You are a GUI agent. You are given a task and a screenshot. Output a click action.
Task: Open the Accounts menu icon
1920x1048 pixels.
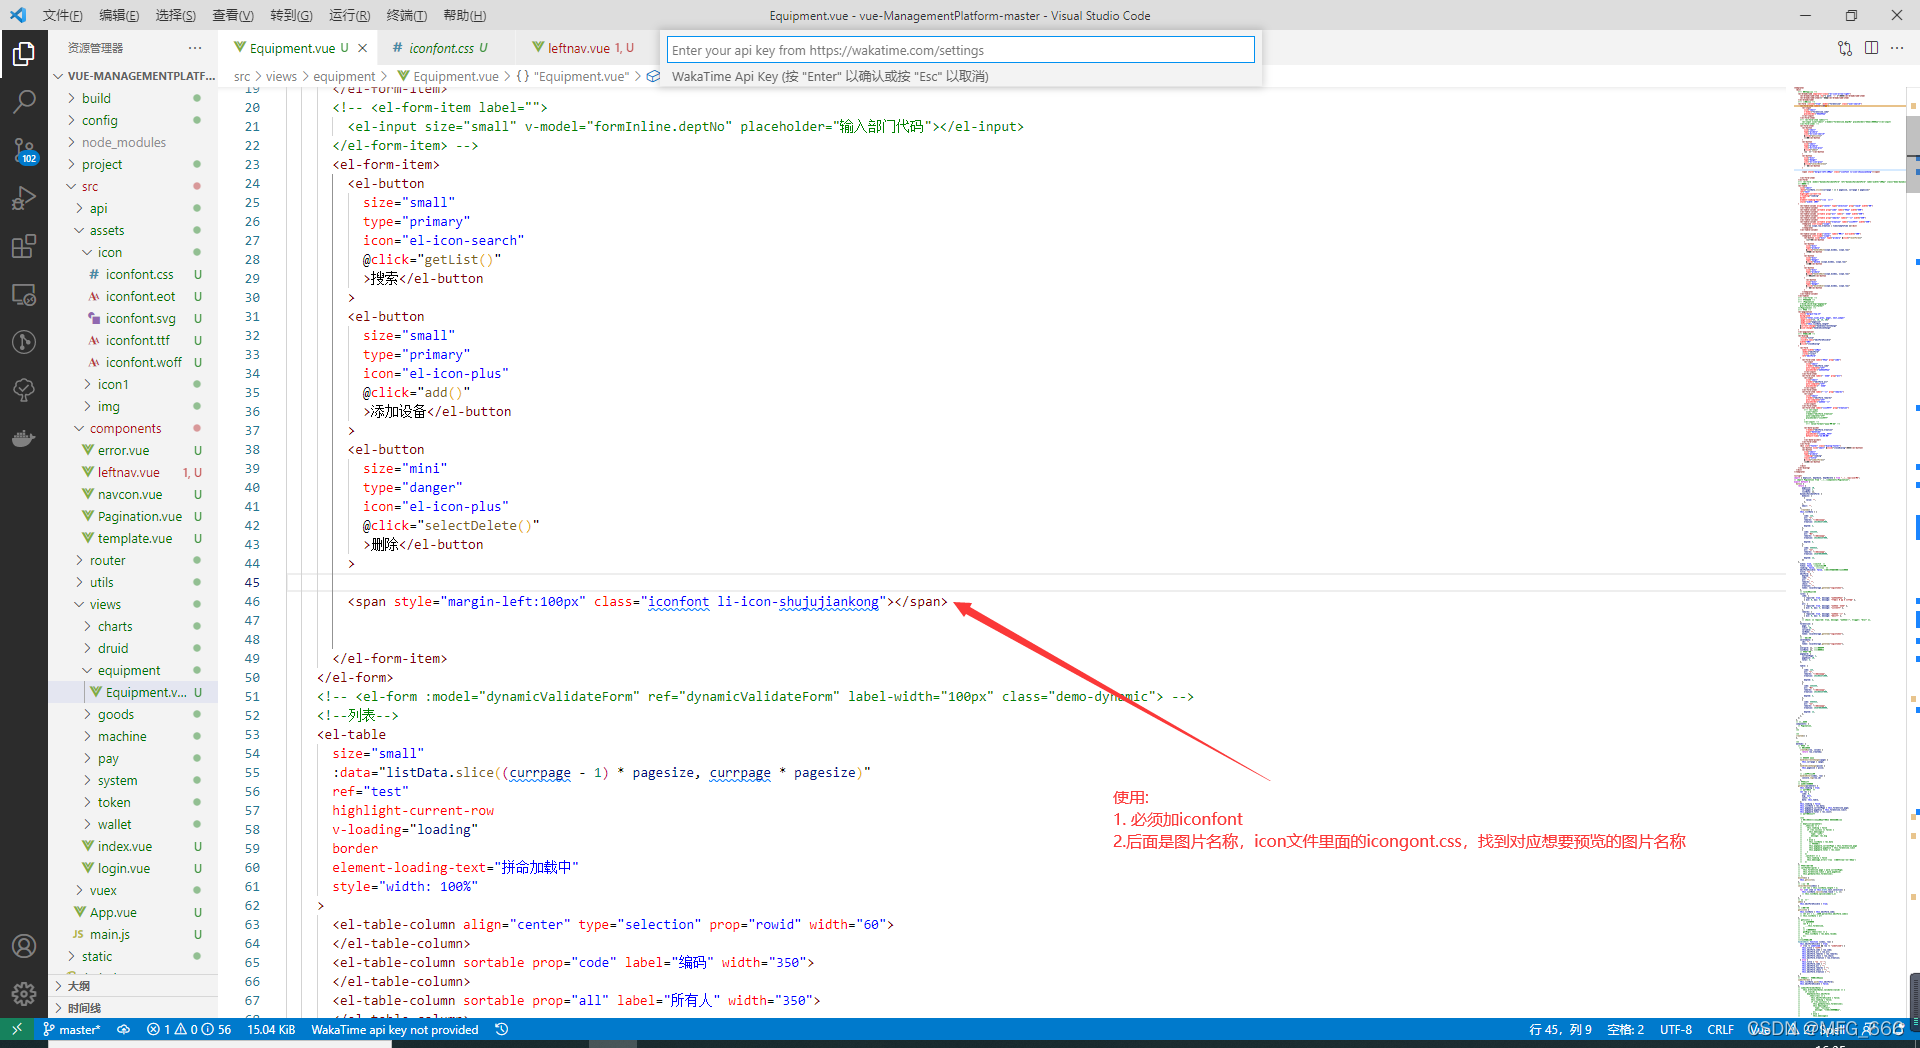click(24, 946)
